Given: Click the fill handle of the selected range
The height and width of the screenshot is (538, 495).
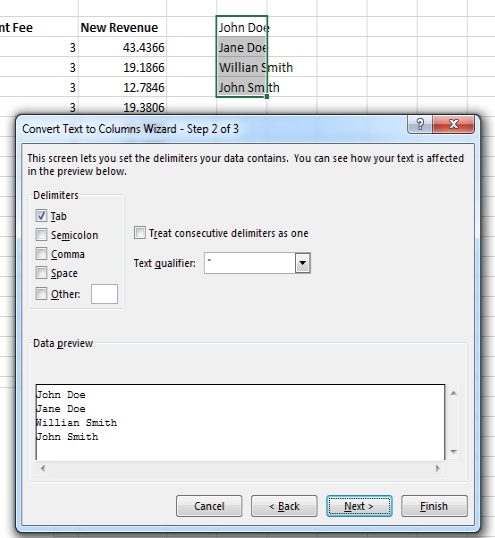Looking at the screenshot, I should 267,97.
